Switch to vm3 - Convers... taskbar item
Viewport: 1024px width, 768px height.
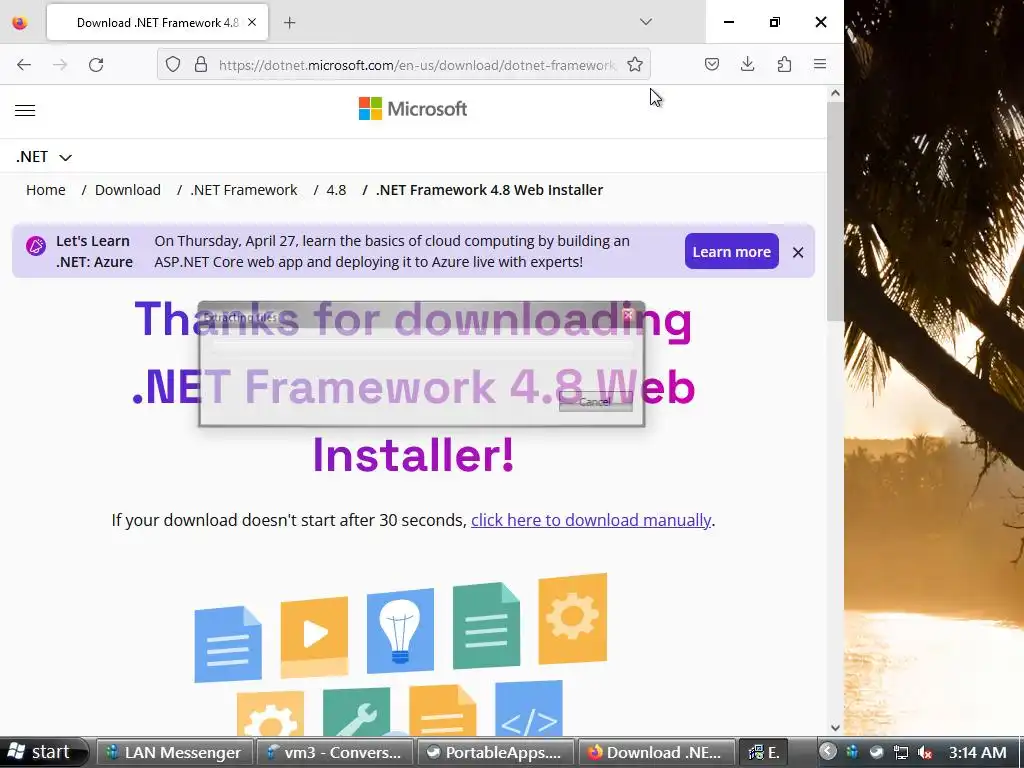point(335,753)
